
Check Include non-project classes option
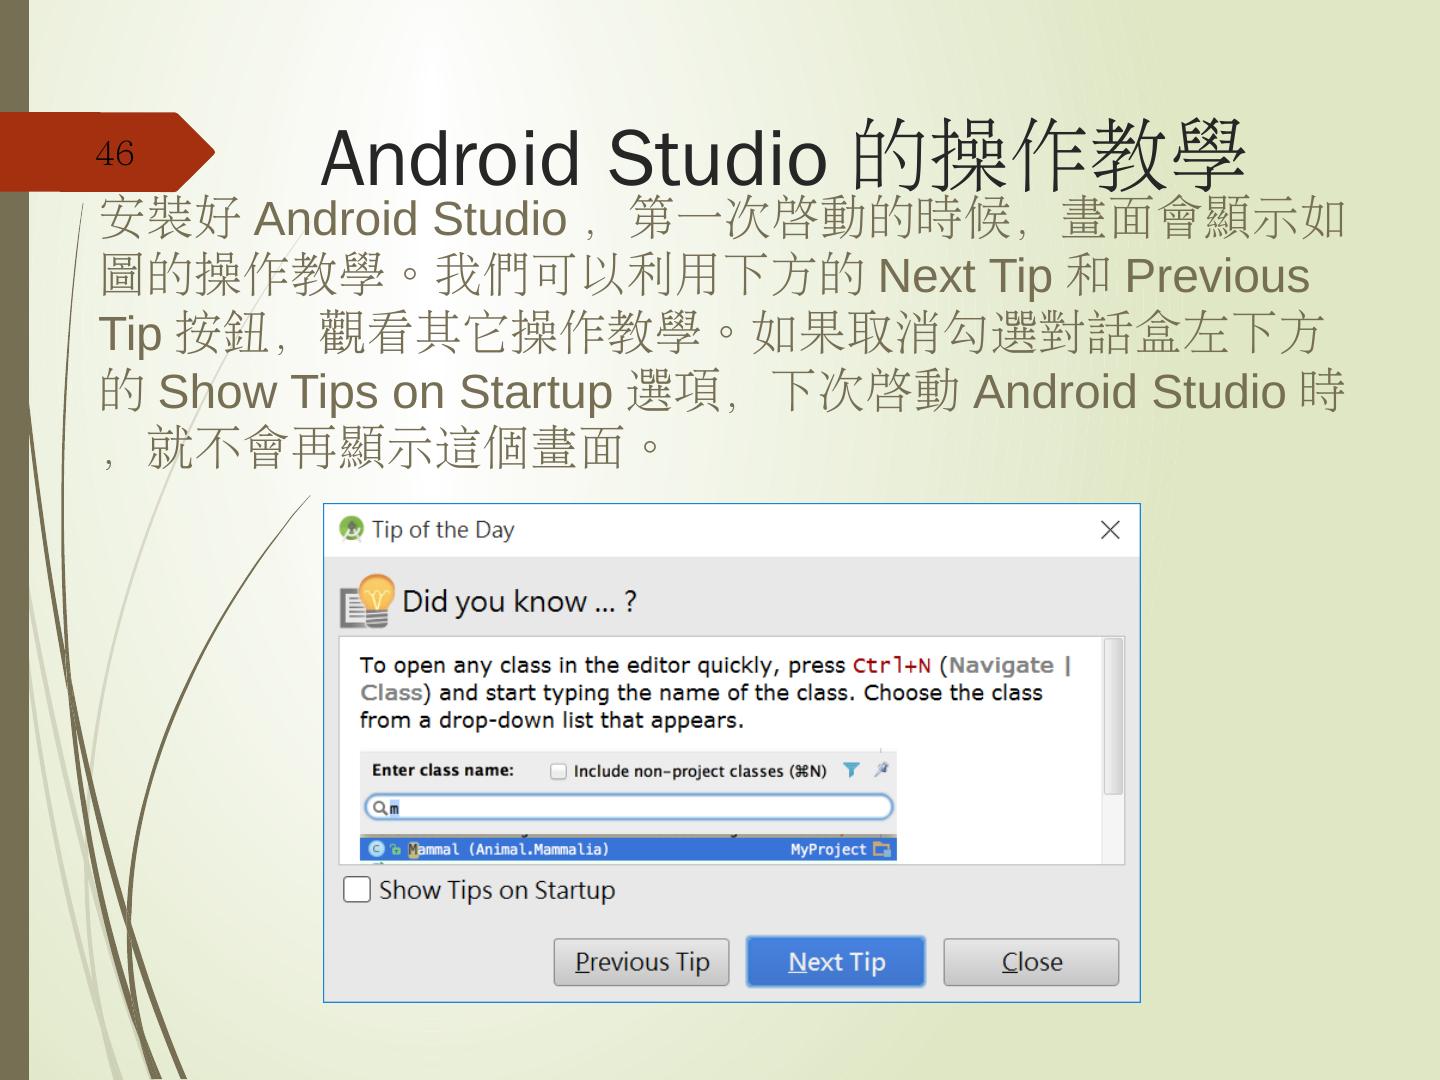[559, 771]
